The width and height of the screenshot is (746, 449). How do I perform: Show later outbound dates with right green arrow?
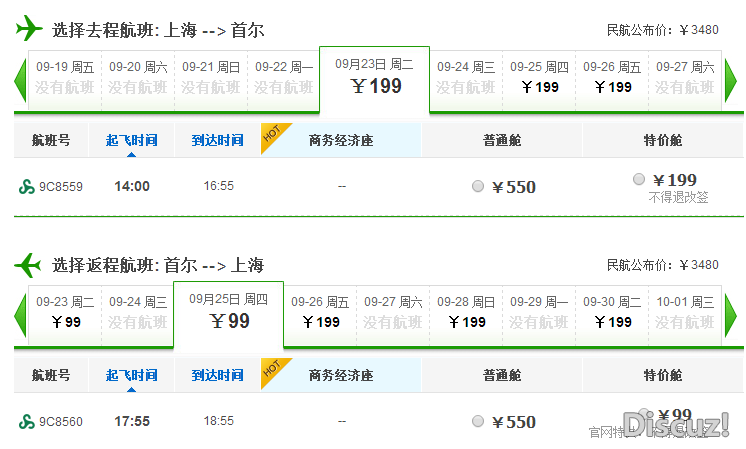730,81
